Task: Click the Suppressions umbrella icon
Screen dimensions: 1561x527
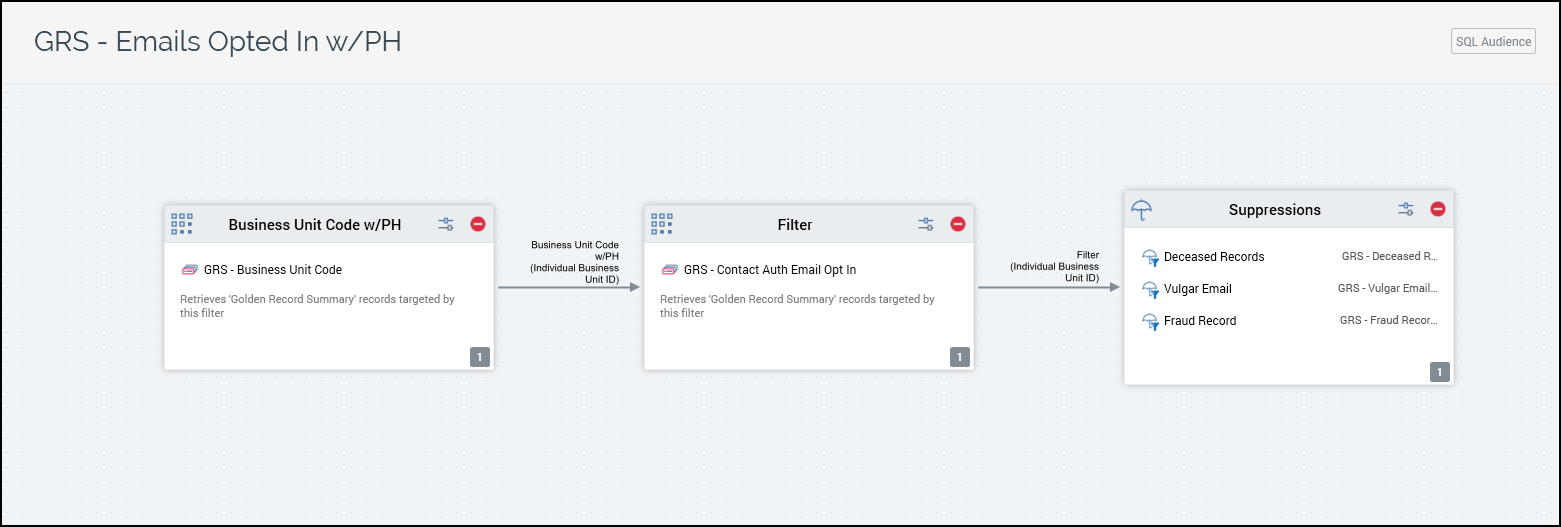Action: (x=1142, y=209)
